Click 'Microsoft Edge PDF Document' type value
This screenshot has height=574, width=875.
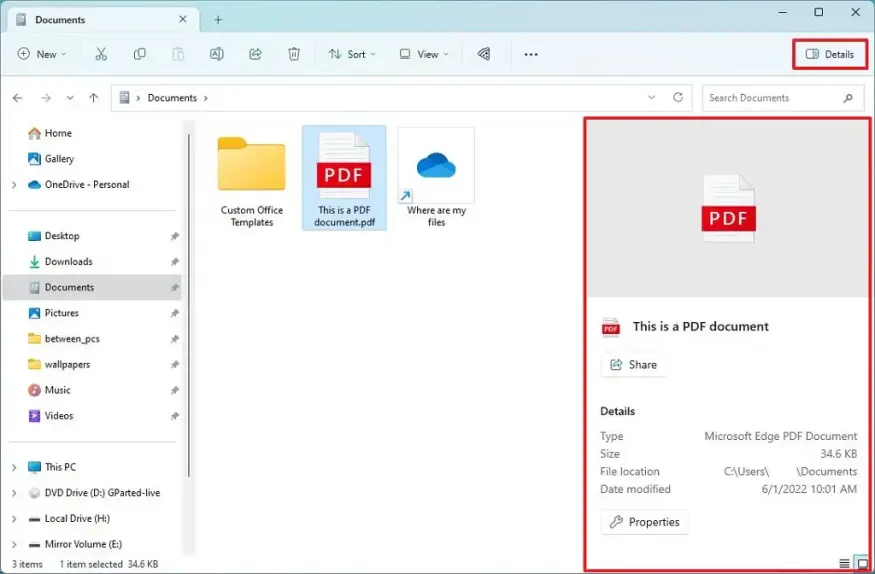click(x=781, y=436)
